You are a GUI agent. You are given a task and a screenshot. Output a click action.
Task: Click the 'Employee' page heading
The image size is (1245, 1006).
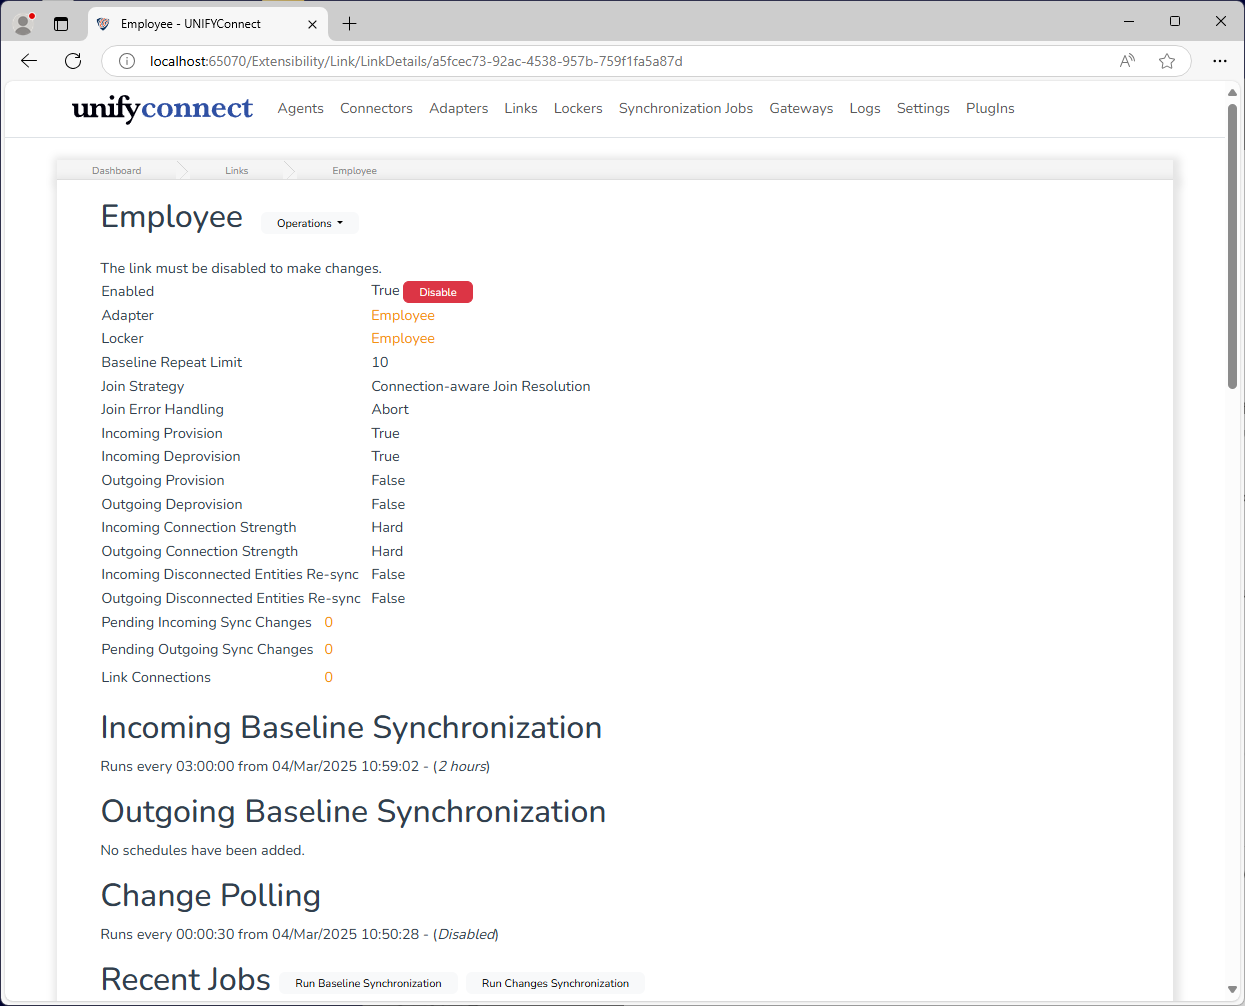(172, 217)
